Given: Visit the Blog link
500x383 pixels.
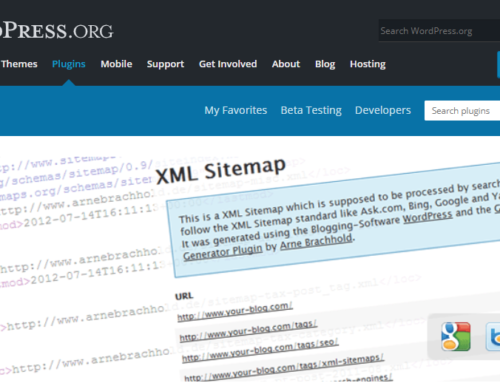Looking at the screenshot, I should [325, 64].
